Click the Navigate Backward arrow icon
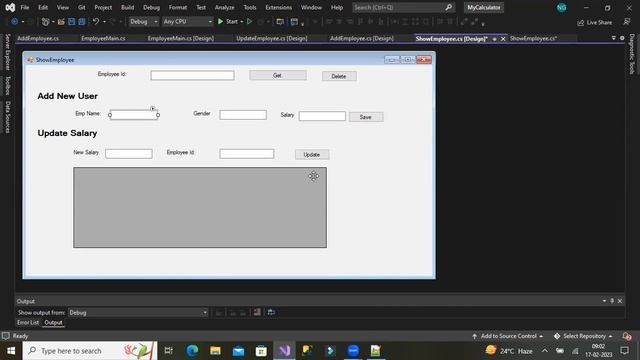Screen dimensions: 640x360 (x=14, y=22)
